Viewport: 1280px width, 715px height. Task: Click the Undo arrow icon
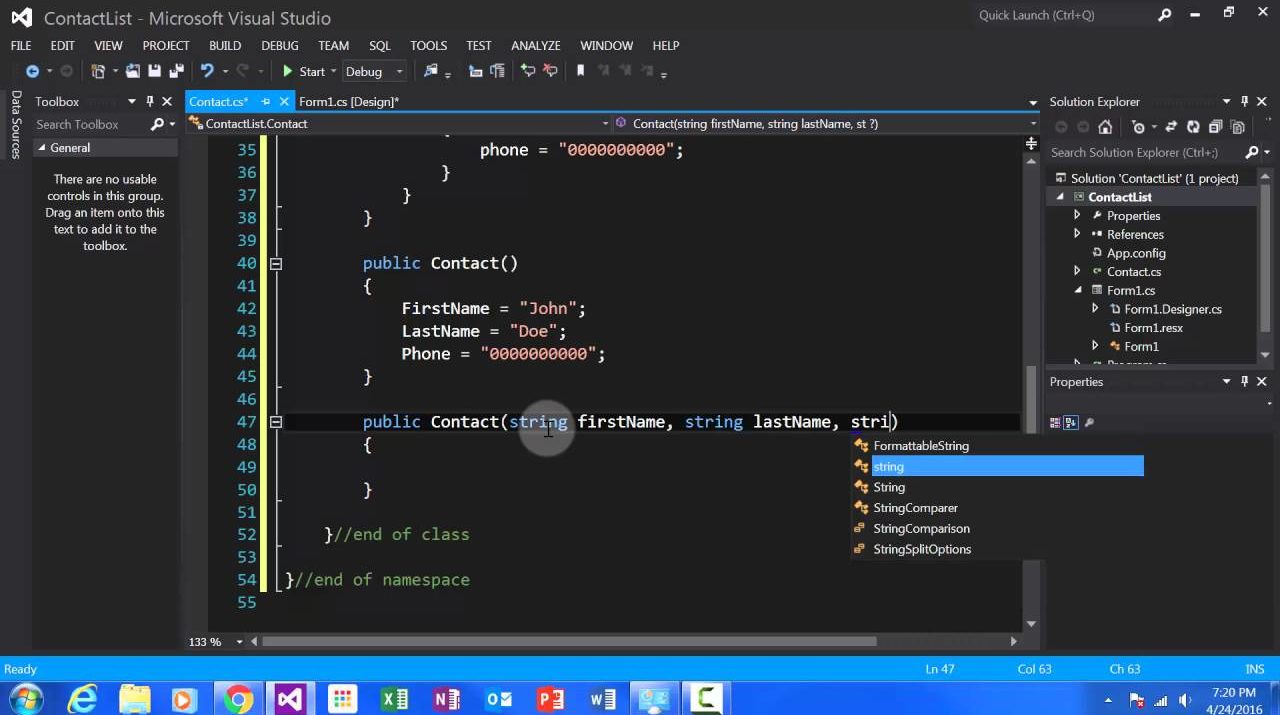206,71
